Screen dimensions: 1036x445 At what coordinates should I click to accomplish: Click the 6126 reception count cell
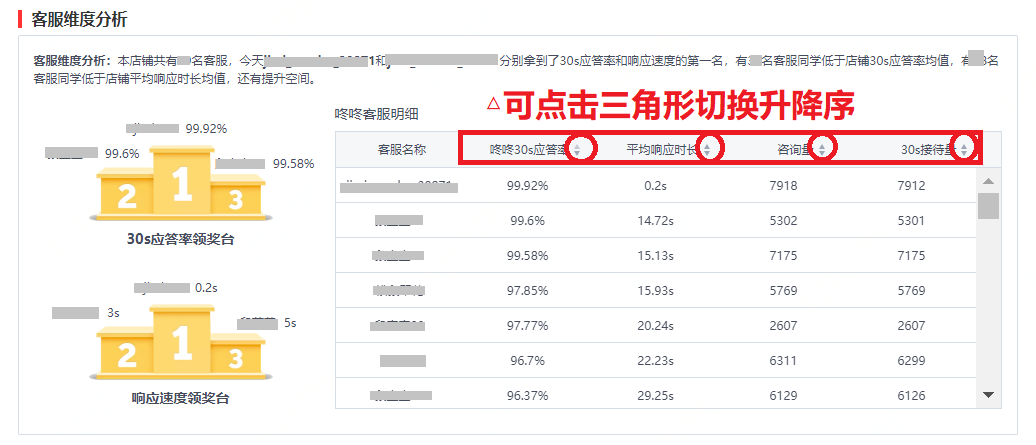(x=911, y=395)
